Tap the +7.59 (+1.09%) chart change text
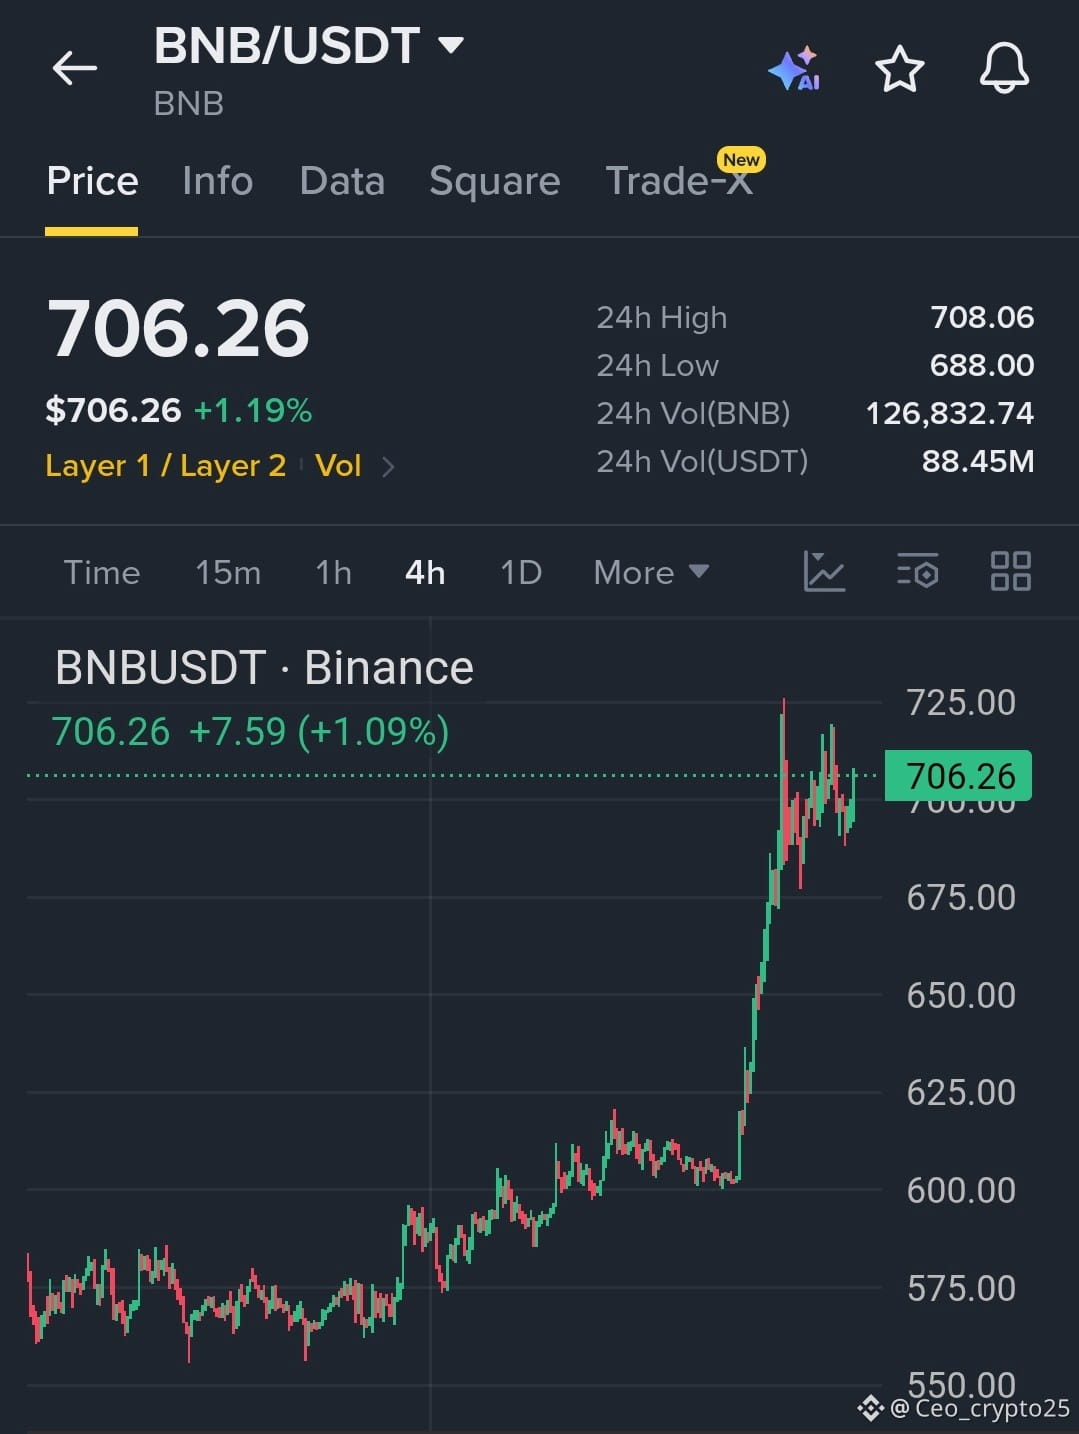Image resolution: width=1079 pixels, height=1434 pixels. pos(319,732)
